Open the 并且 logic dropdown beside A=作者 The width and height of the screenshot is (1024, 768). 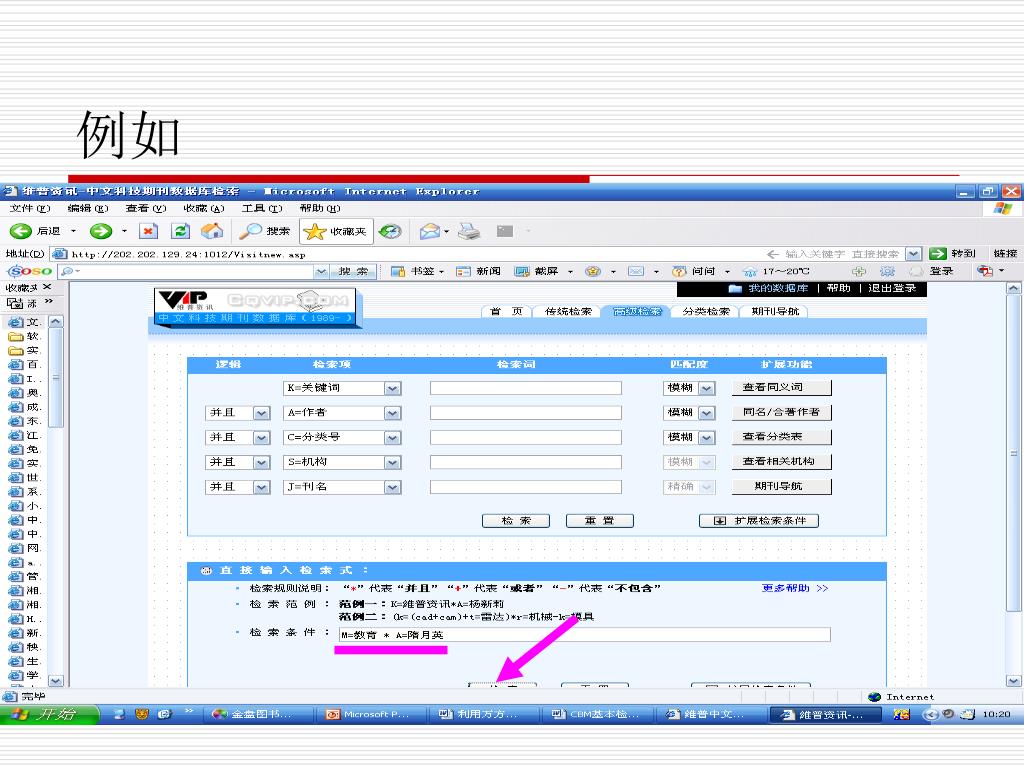tap(261, 413)
